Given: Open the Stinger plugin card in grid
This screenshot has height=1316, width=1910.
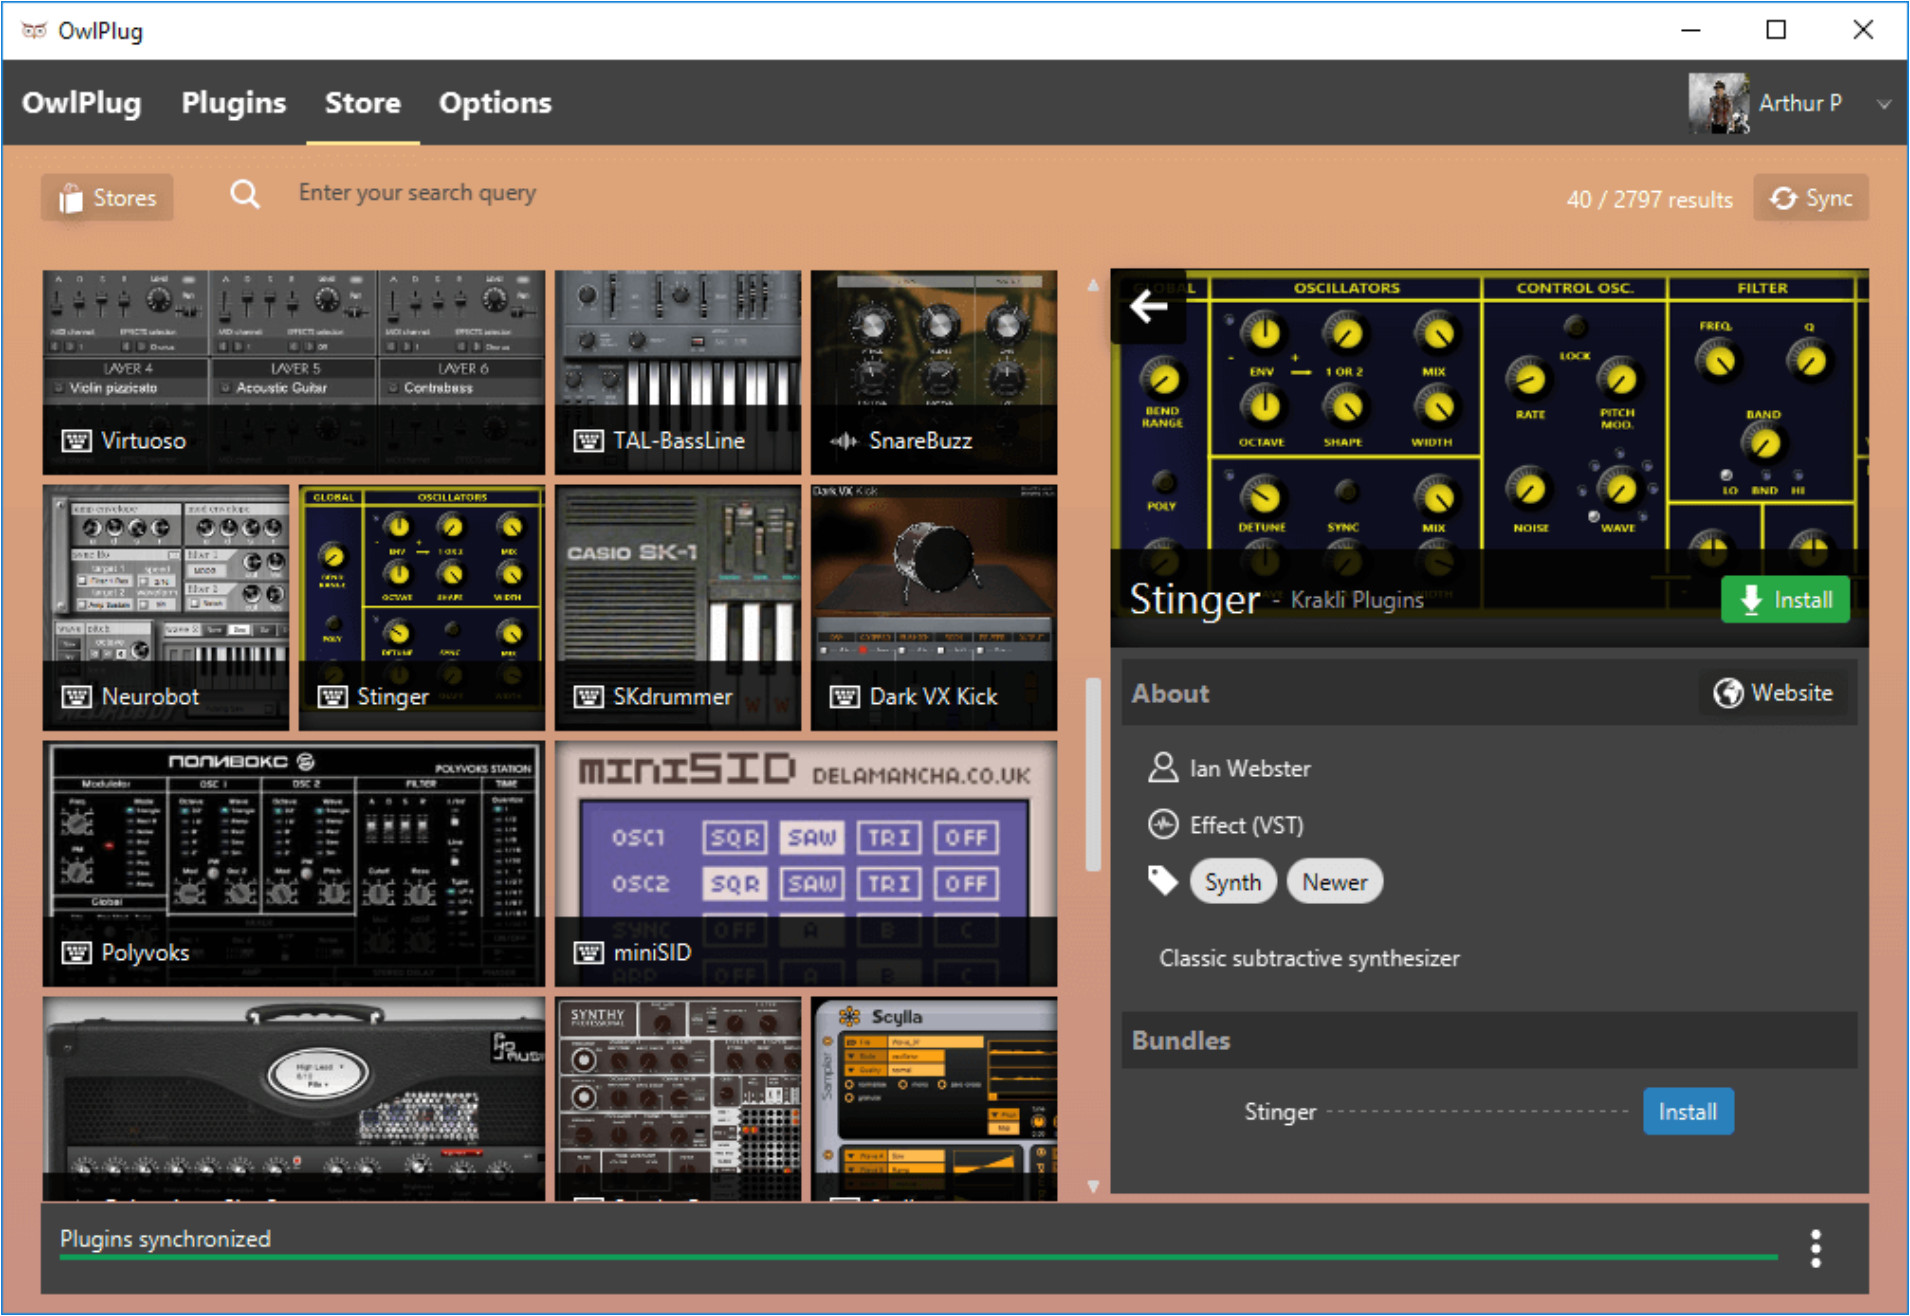Looking at the screenshot, I should tap(422, 608).
